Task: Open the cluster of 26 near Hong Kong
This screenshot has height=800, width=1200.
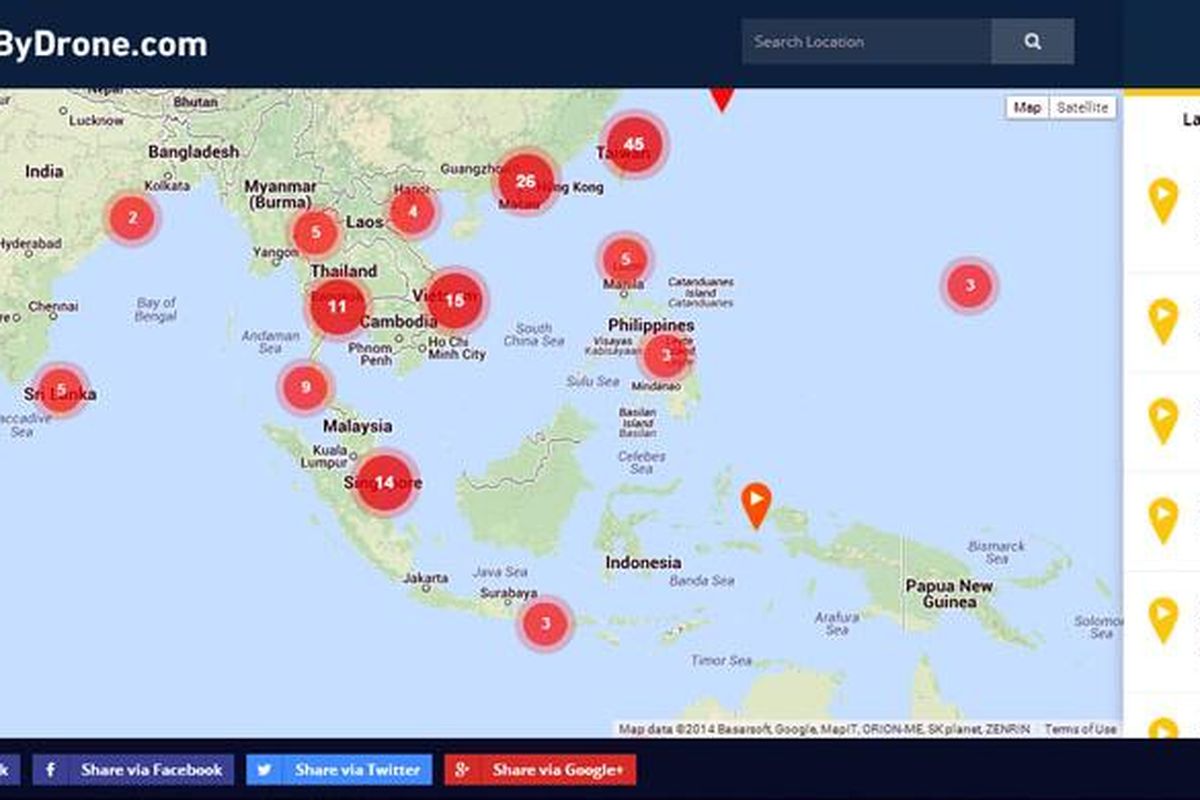Action: (x=526, y=182)
